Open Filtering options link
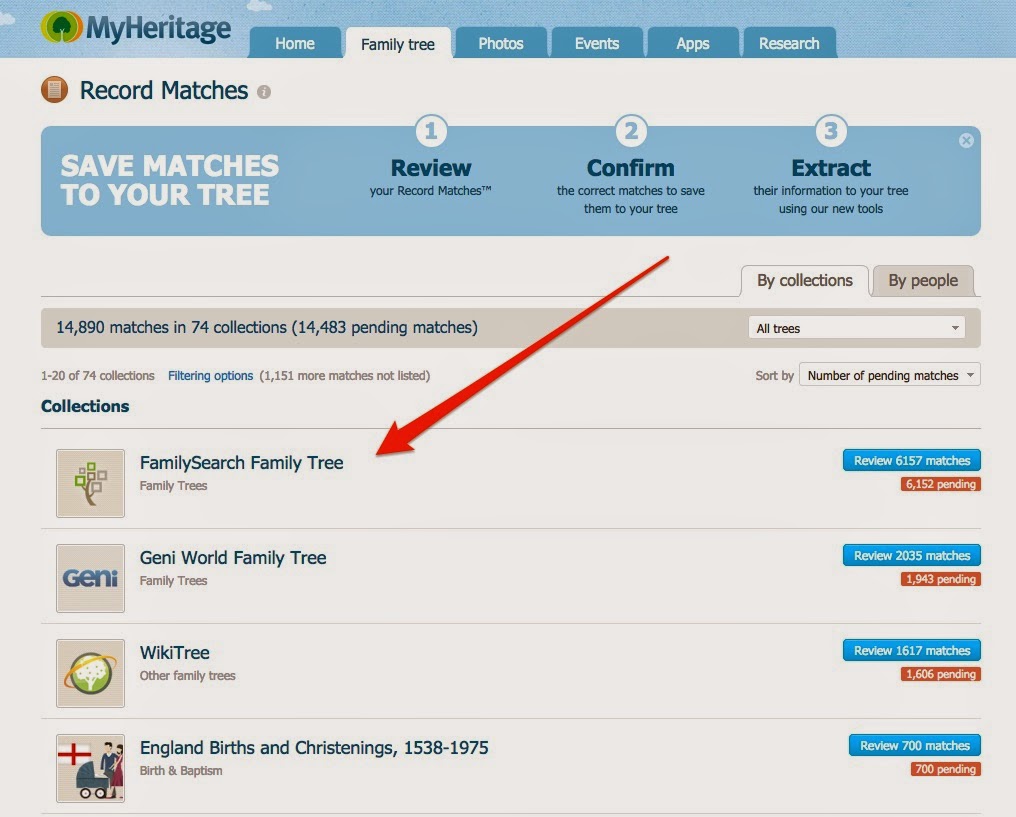This screenshot has width=1016, height=817. pos(211,376)
